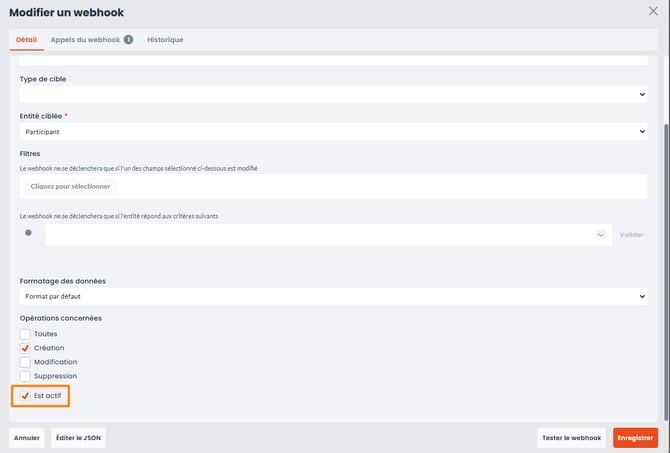Switch to the Historique tab
This screenshot has height=453, width=670.
coord(165,40)
